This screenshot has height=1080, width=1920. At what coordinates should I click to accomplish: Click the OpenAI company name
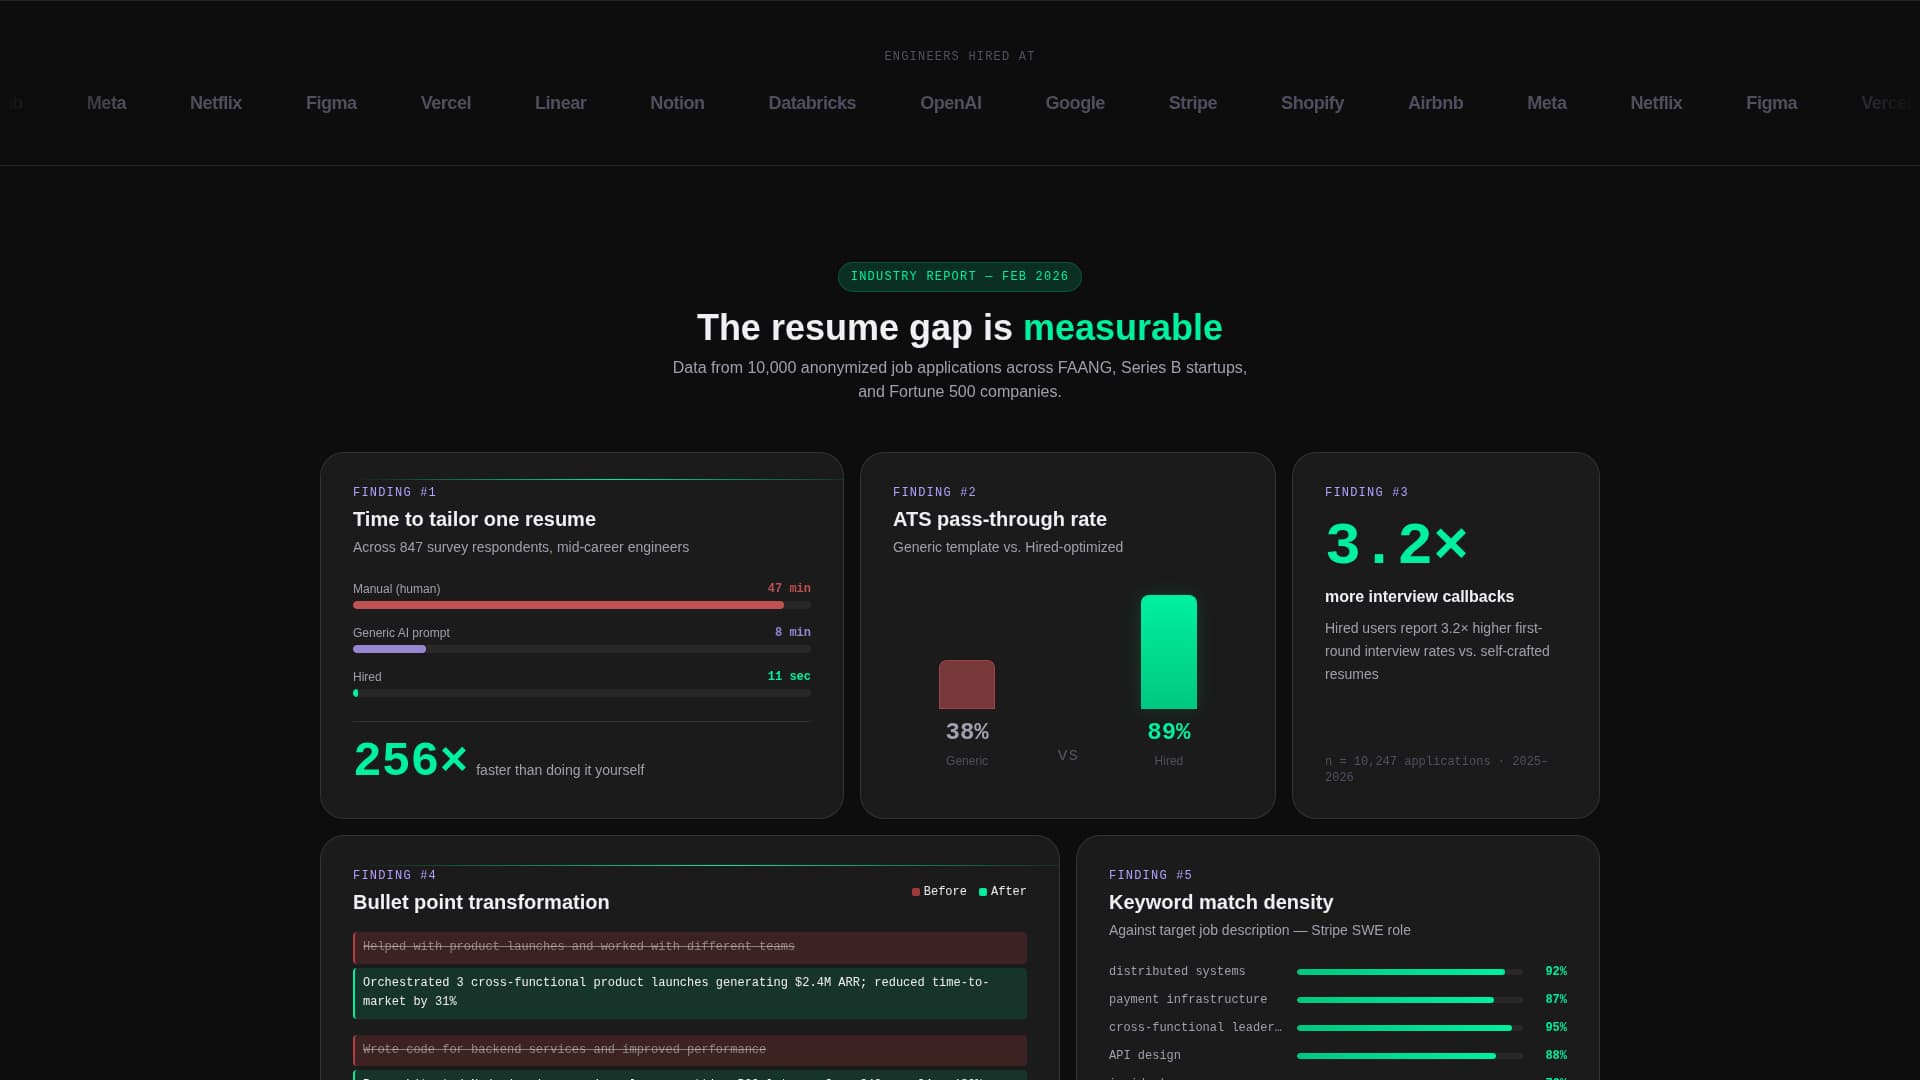pos(950,103)
